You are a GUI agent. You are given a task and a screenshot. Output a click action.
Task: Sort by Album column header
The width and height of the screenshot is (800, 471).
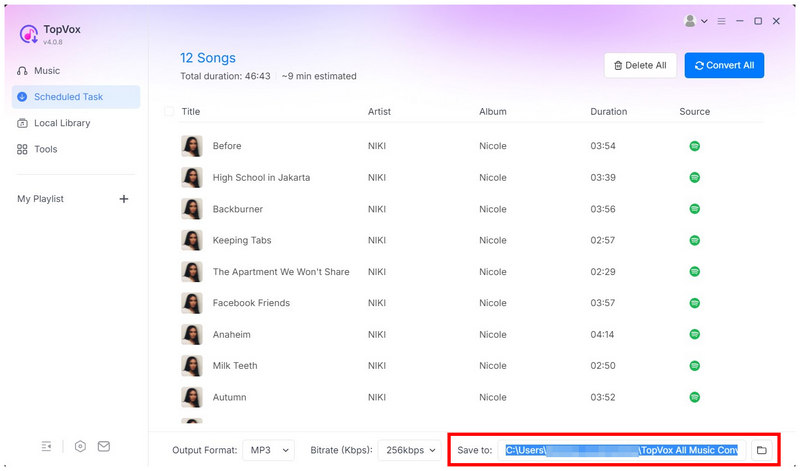pyautogui.click(x=492, y=112)
